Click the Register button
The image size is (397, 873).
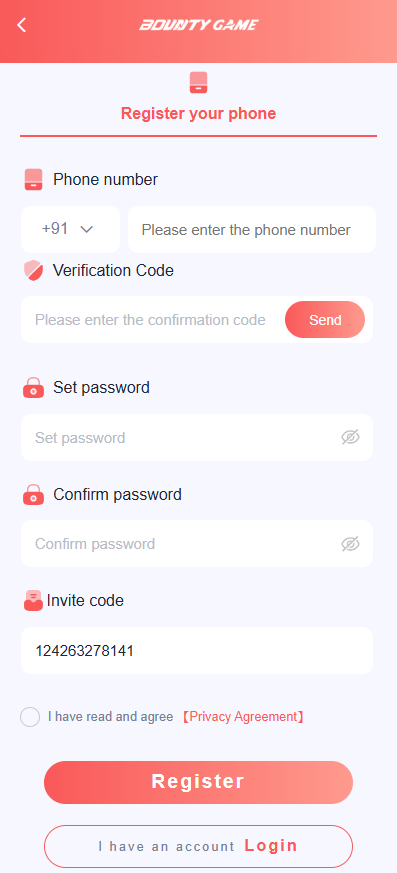pyautogui.click(x=198, y=782)
